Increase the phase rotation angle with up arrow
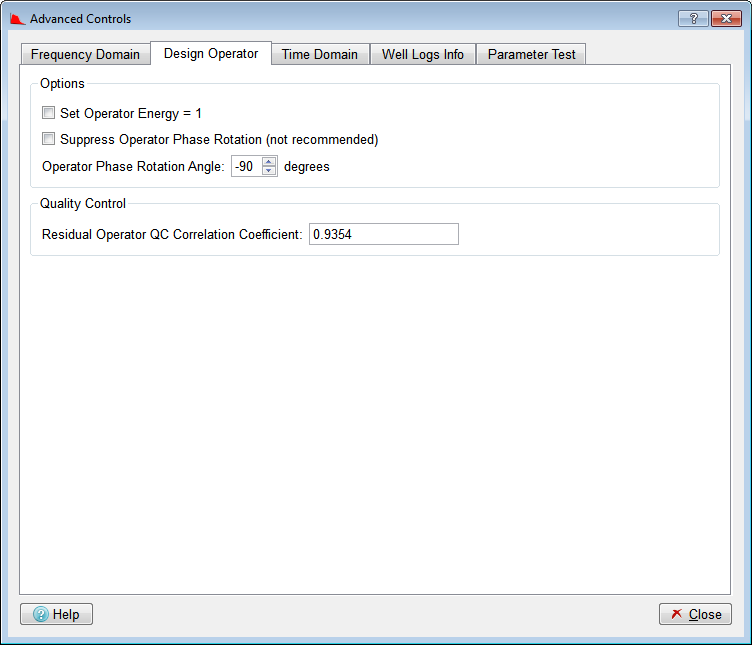This screenshot has height=645, width=752. (x=269, y=162)
